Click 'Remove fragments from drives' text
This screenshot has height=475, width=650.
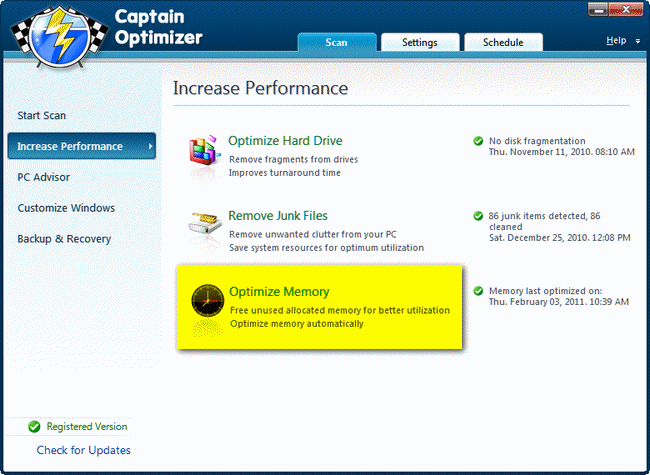pyautogui.click(x=293, y=160)
